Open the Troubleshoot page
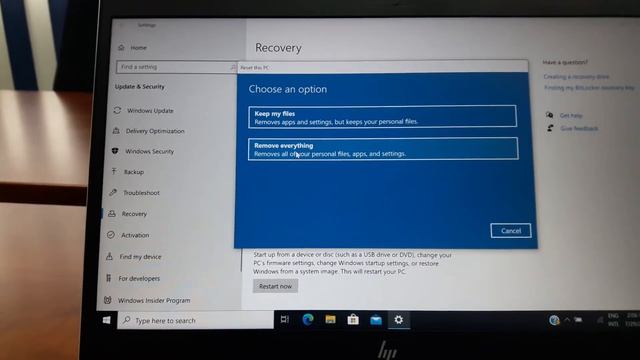 (x=141, y=193)
